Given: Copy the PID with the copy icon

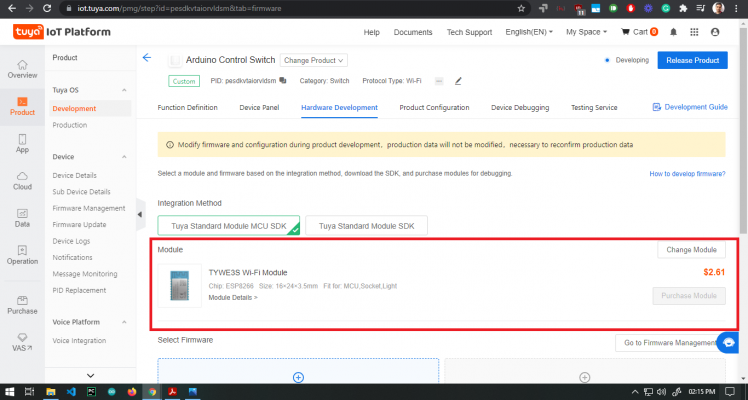Looking at the screenshot, I should tap(283, 81).
